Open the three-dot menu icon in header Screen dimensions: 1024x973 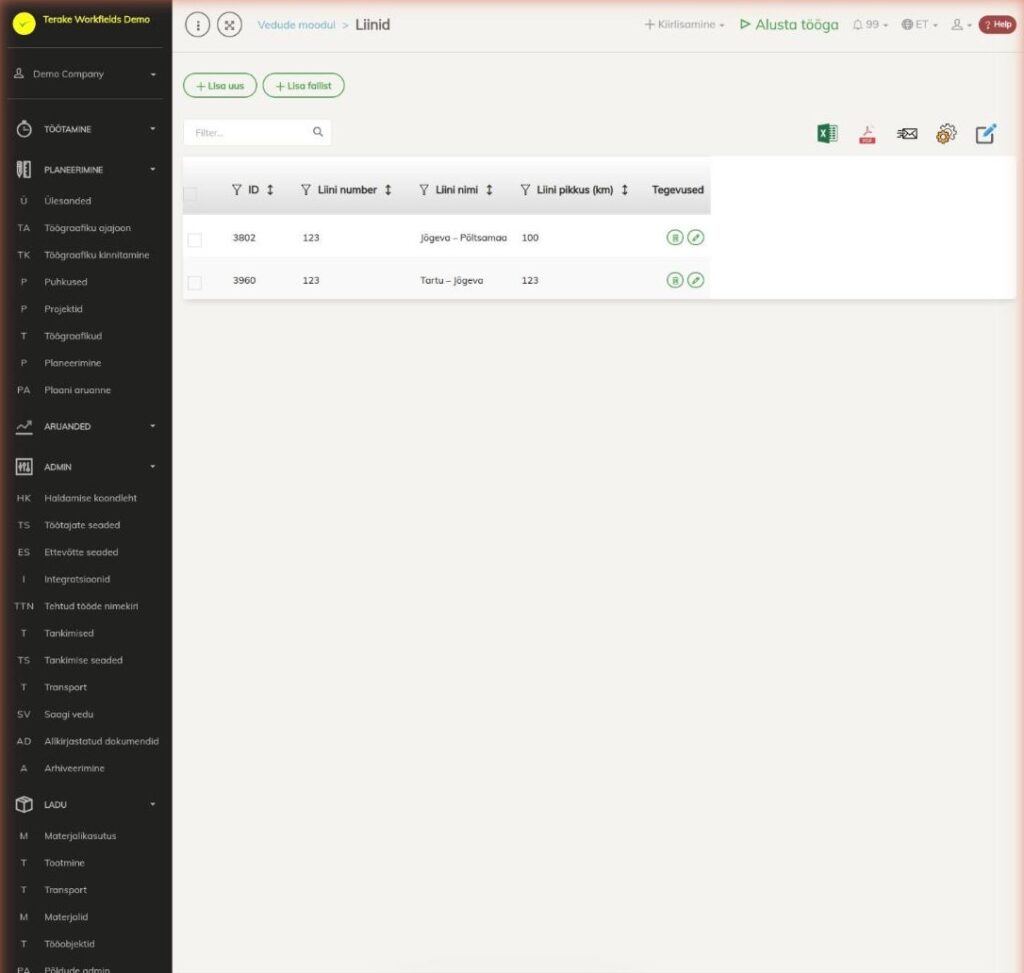click(197, 25)
